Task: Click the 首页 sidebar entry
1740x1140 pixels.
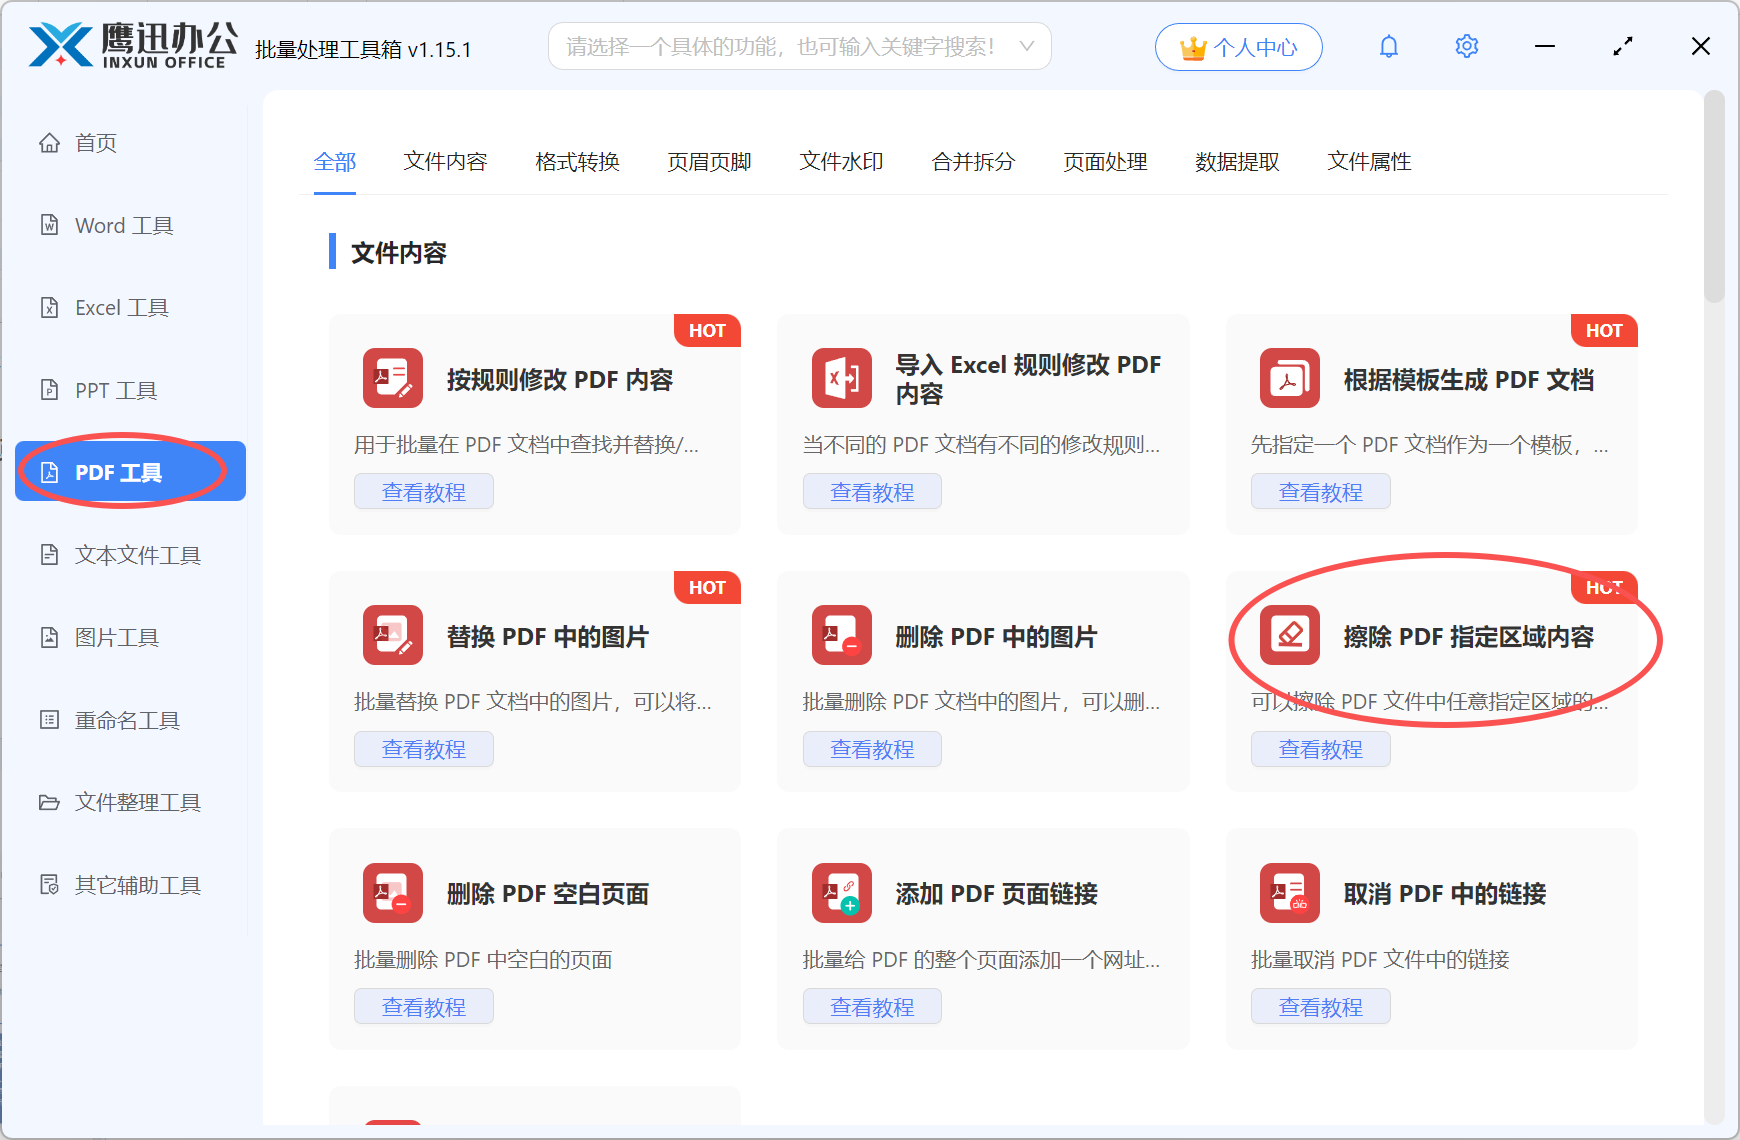Action: coord(95,142)
